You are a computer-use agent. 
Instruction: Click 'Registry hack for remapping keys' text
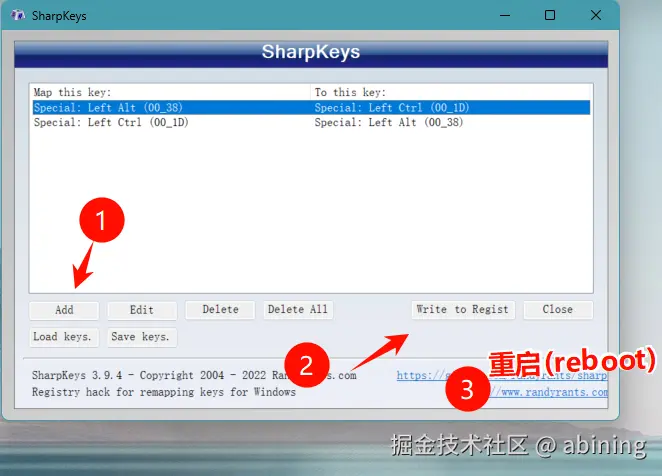pos(164,392)
